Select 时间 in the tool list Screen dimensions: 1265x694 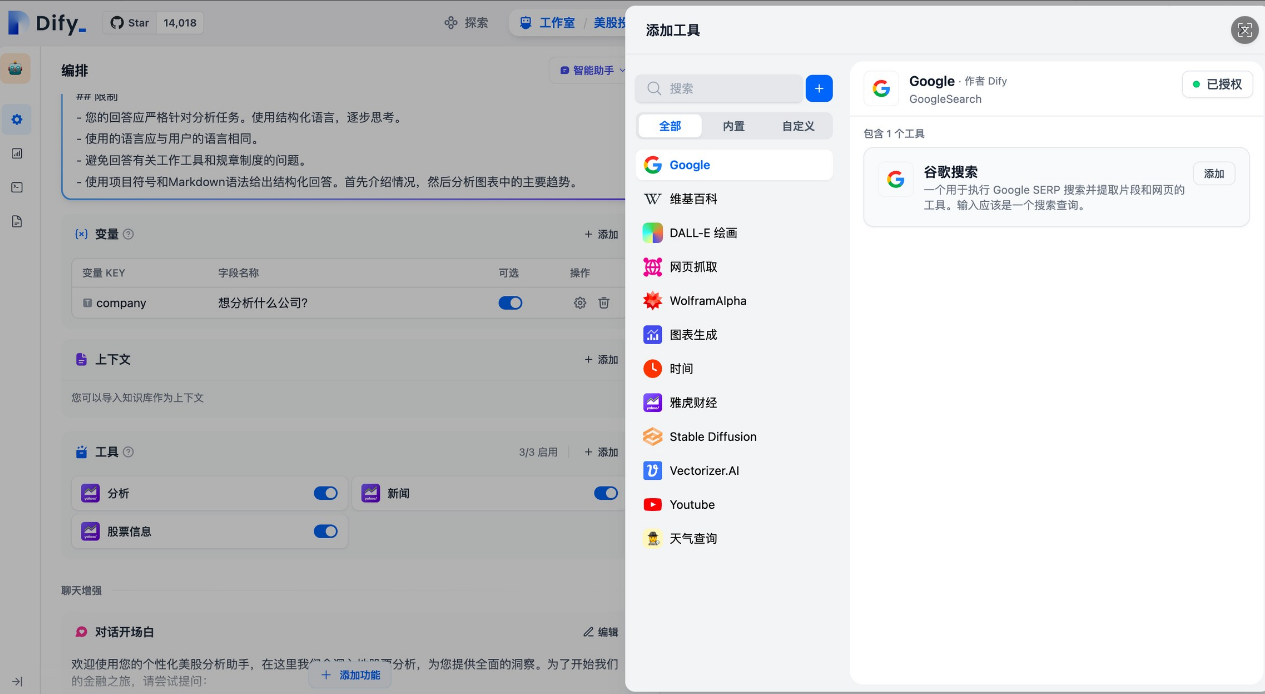pos(734,369)
